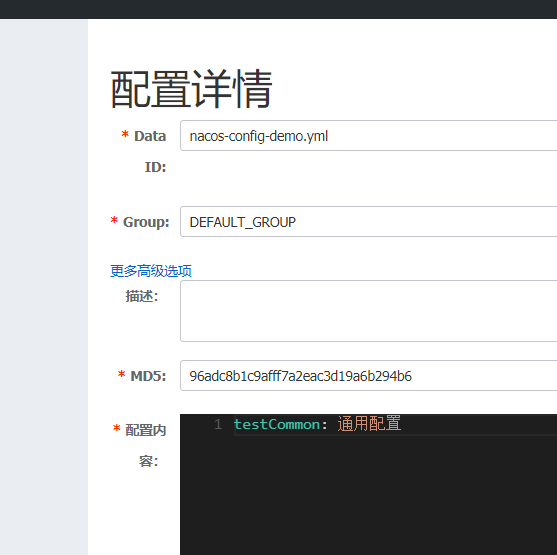Viewport: 557px width, 555px height.
Task: Click the Group field DEFAULT_GROUP
Action: [x=368, y=221]
